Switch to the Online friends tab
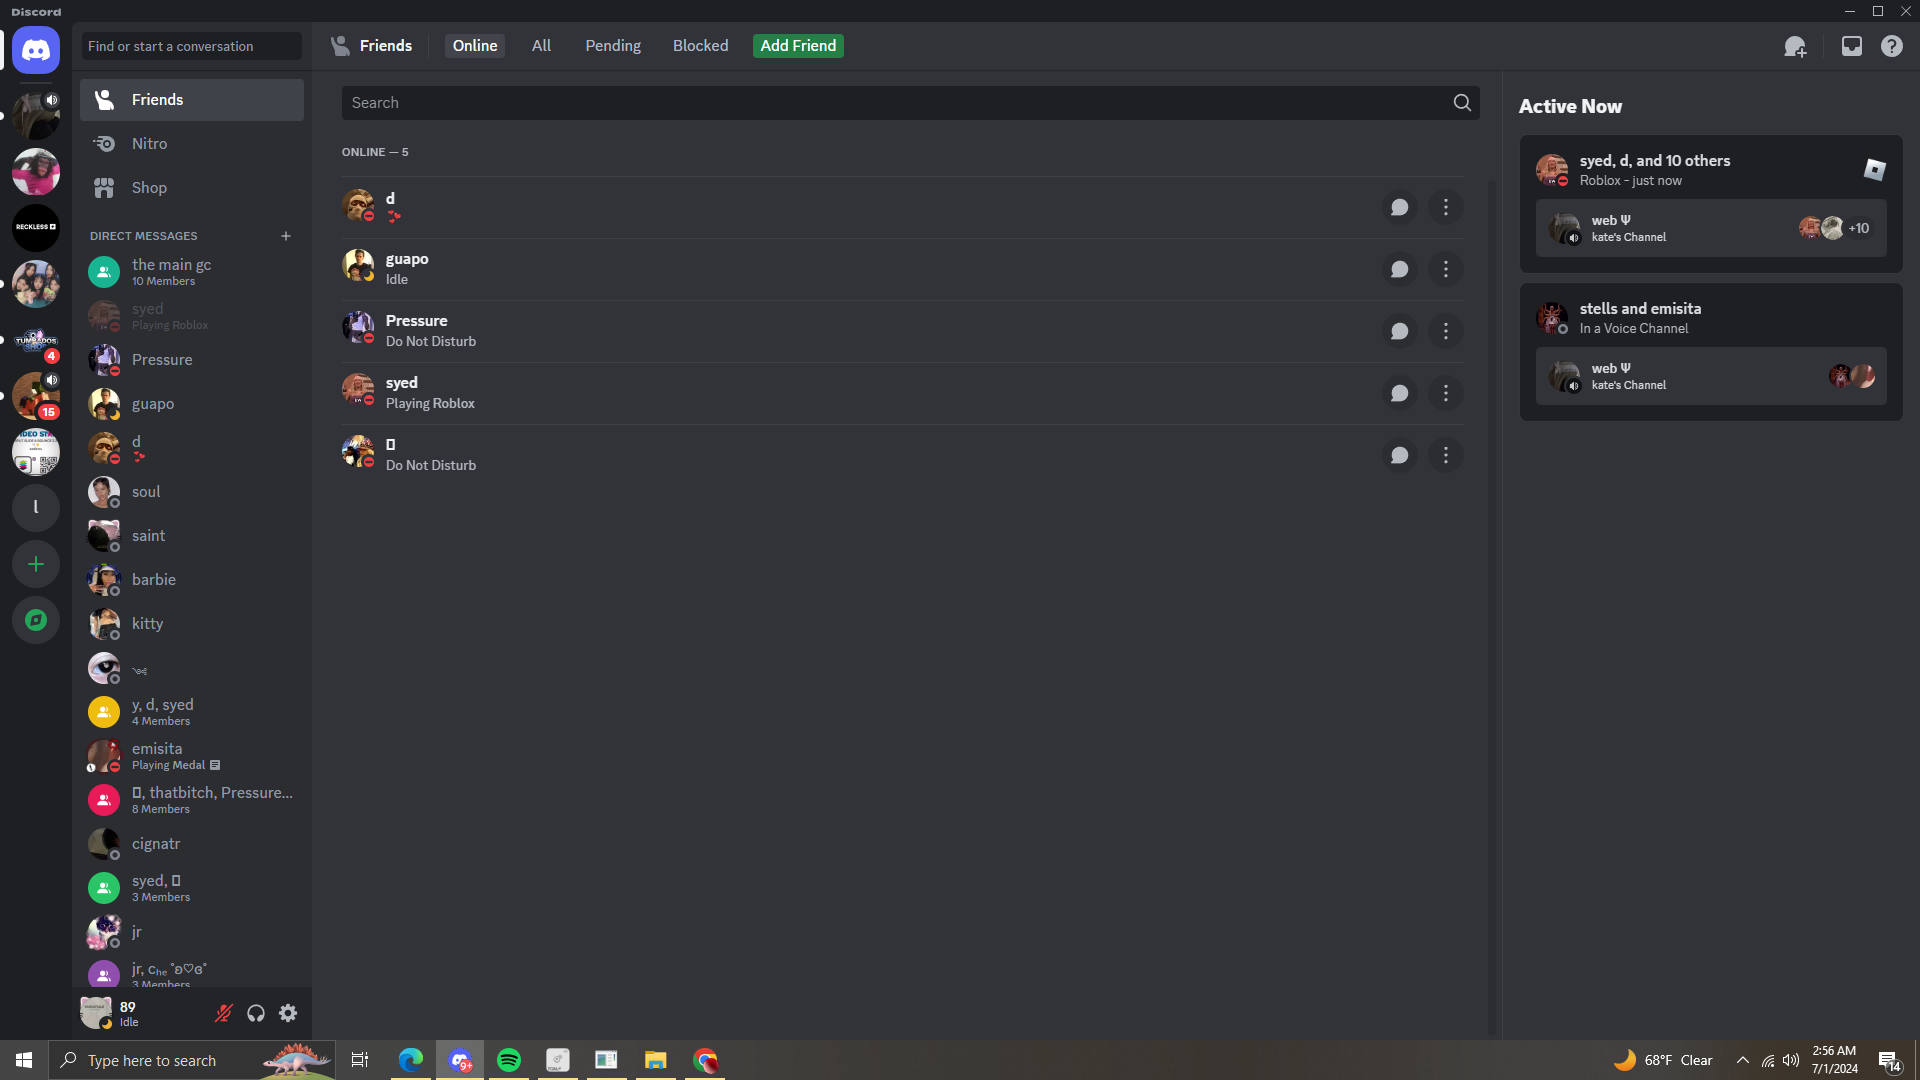1920x1080 pixels. (x=475, y=46)
